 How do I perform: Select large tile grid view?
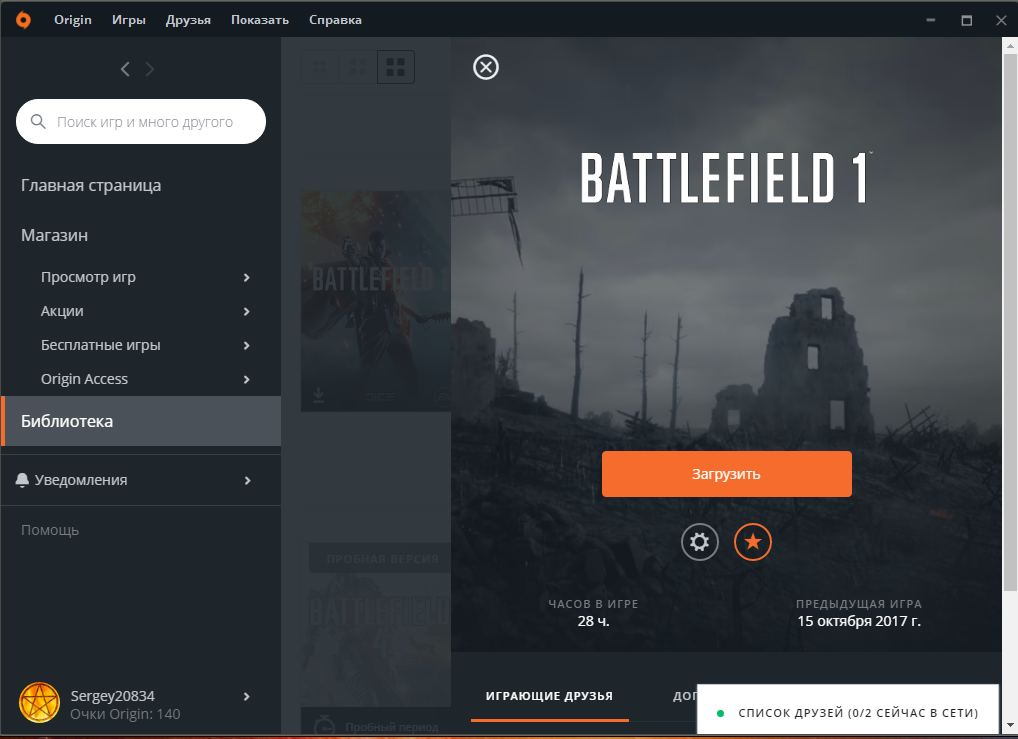395,67
